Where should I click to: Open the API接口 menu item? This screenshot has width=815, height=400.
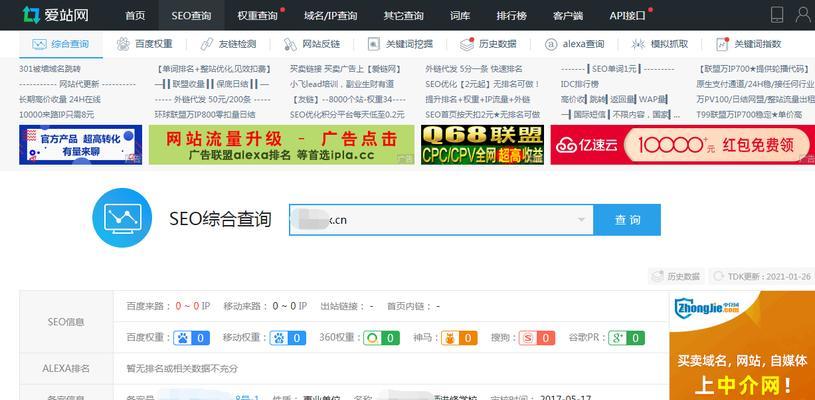(628, 16)
